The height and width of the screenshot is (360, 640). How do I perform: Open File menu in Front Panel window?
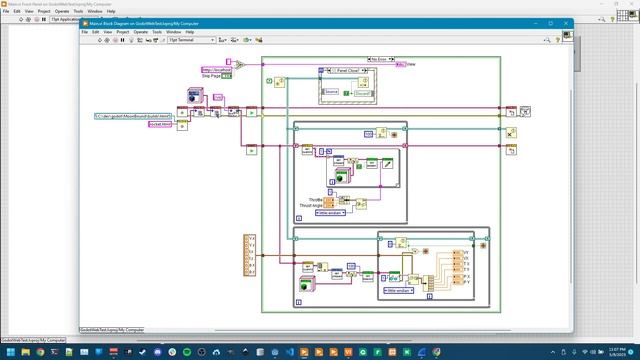point(6,11)
